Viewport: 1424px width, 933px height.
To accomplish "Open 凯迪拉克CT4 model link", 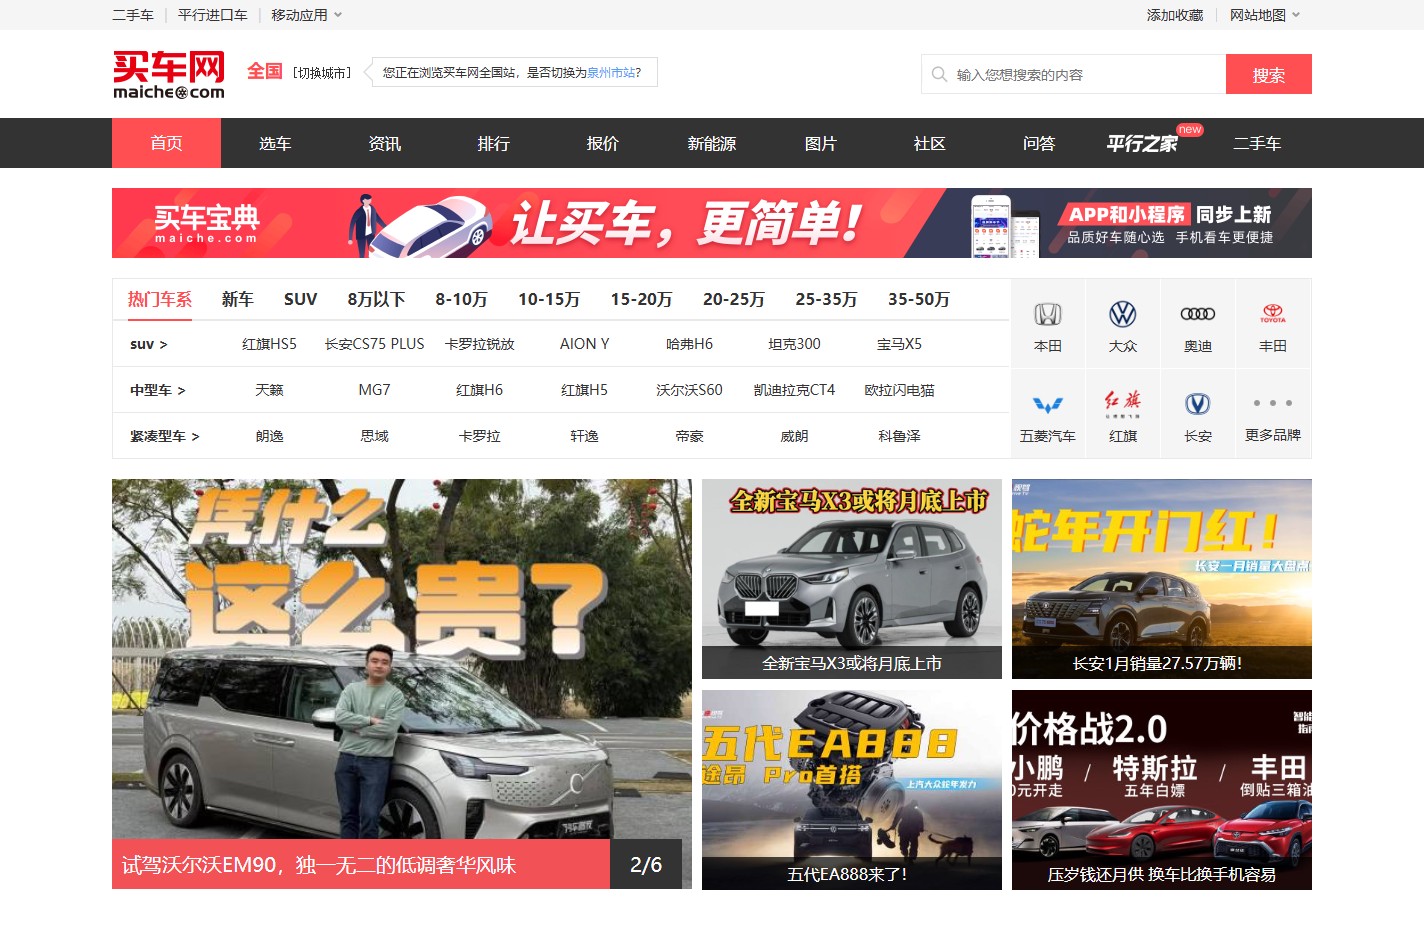I will (794, 390).
